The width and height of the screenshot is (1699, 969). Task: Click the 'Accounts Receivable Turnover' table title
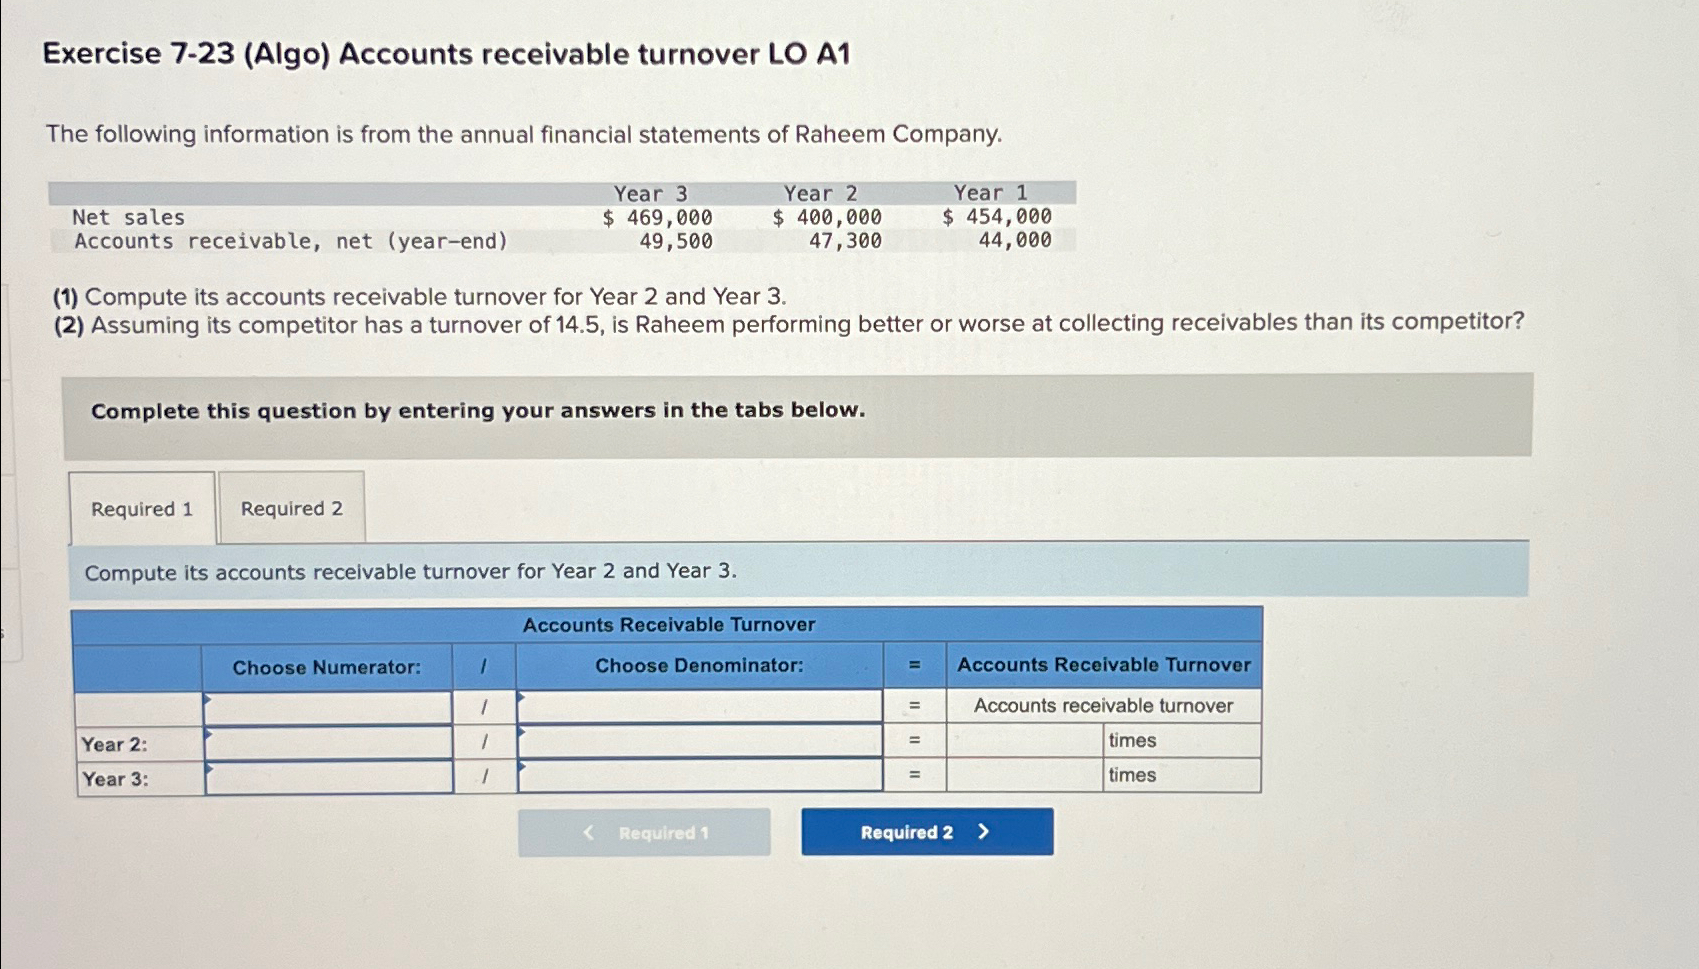tap(669, 624)
